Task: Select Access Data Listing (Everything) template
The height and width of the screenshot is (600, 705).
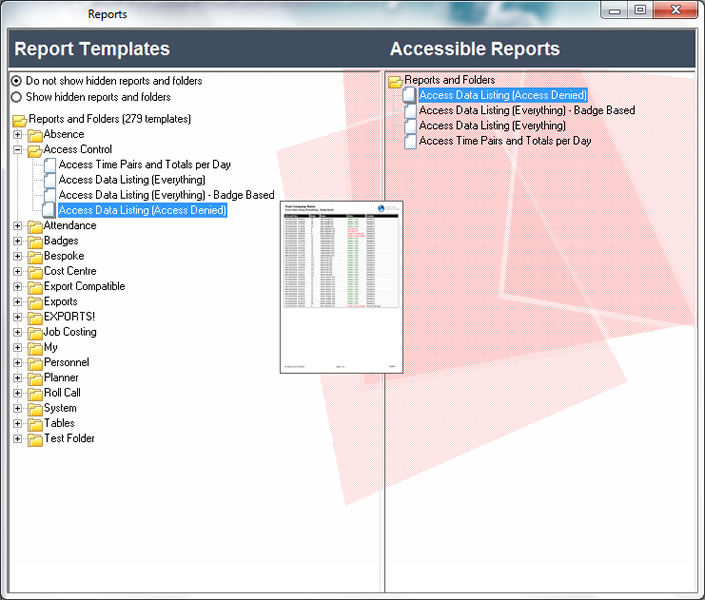Action: (x=131, y=180)
